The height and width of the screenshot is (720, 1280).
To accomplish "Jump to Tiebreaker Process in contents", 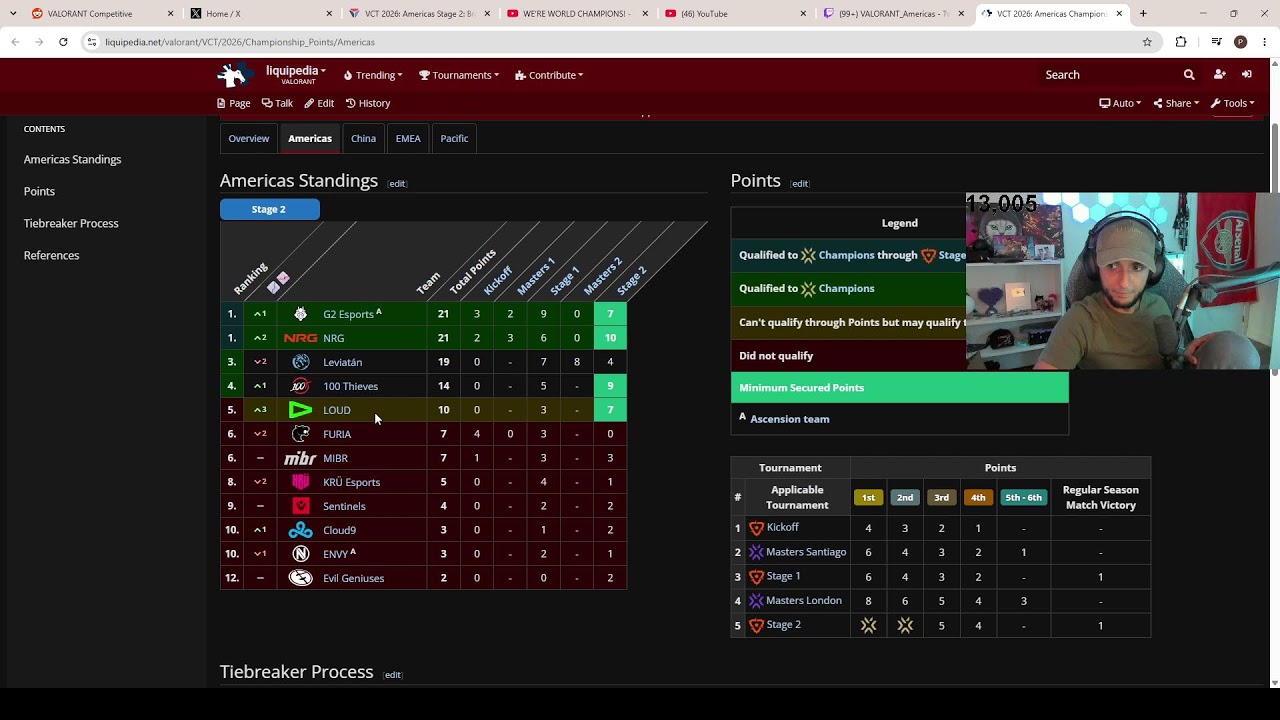I will [71, 223].
